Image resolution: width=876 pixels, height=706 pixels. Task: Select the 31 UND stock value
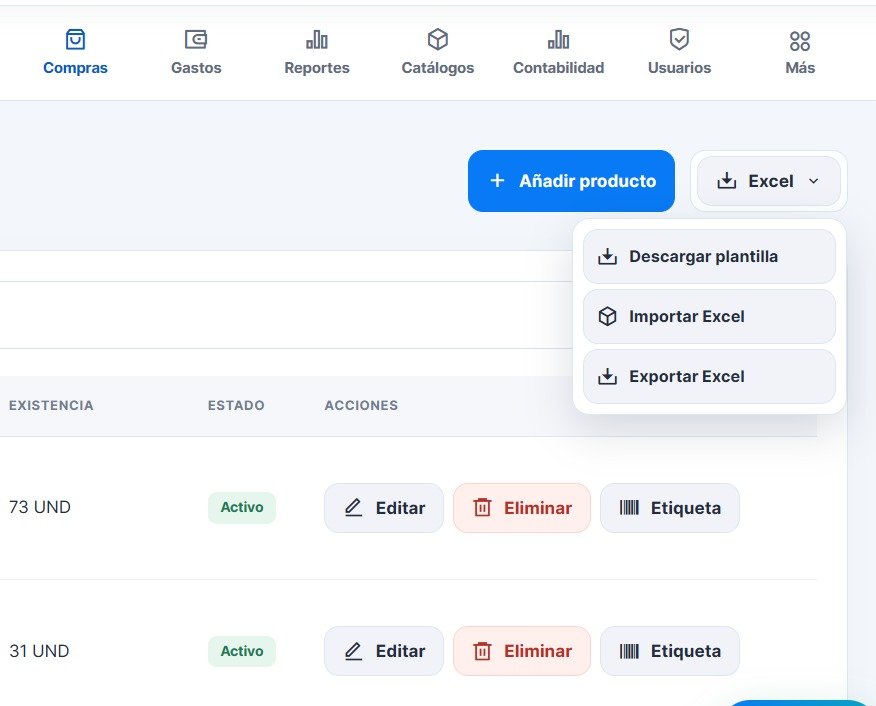39,651
